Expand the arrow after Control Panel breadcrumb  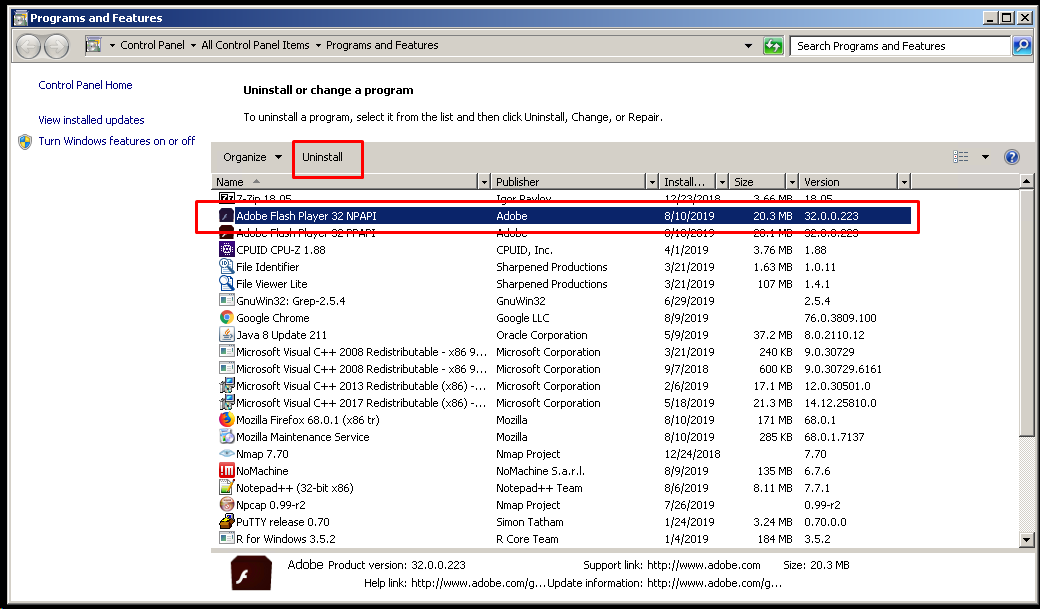point(193,45)
